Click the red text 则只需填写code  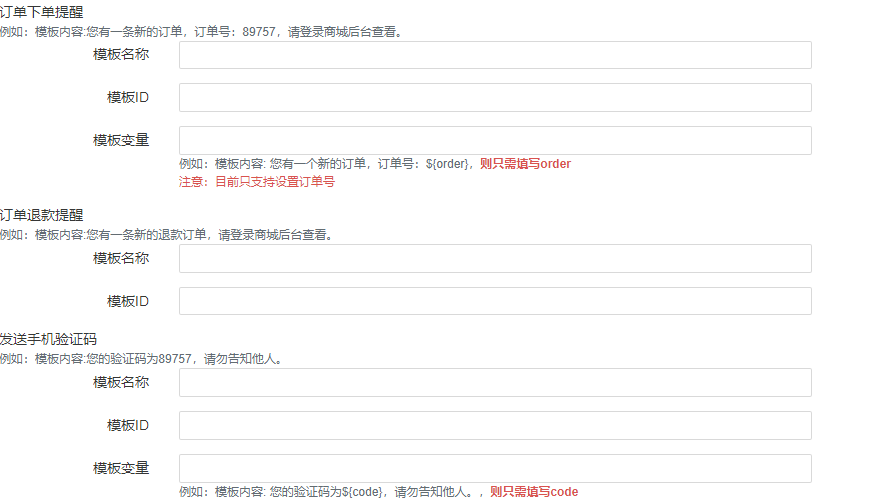coord(534,491)
